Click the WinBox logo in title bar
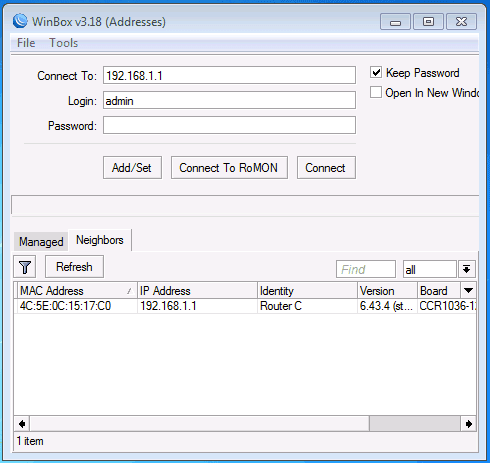Image resolution: width=490 pixels, height=463 pixels. click(20, 21)
